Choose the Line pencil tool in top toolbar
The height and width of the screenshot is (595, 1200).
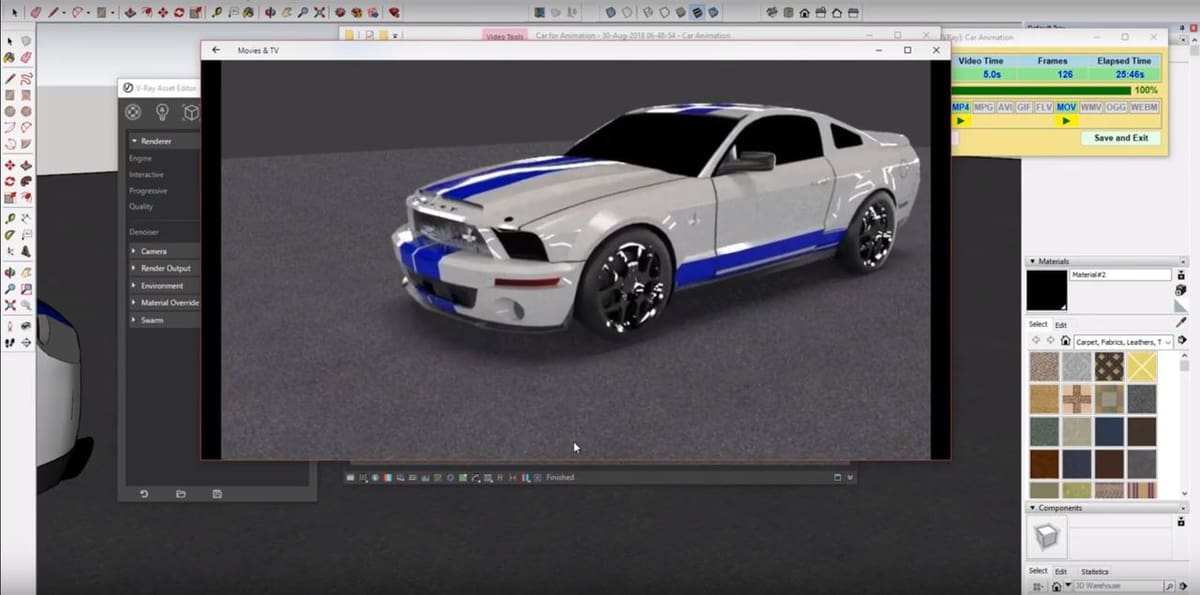coord(52,13)
